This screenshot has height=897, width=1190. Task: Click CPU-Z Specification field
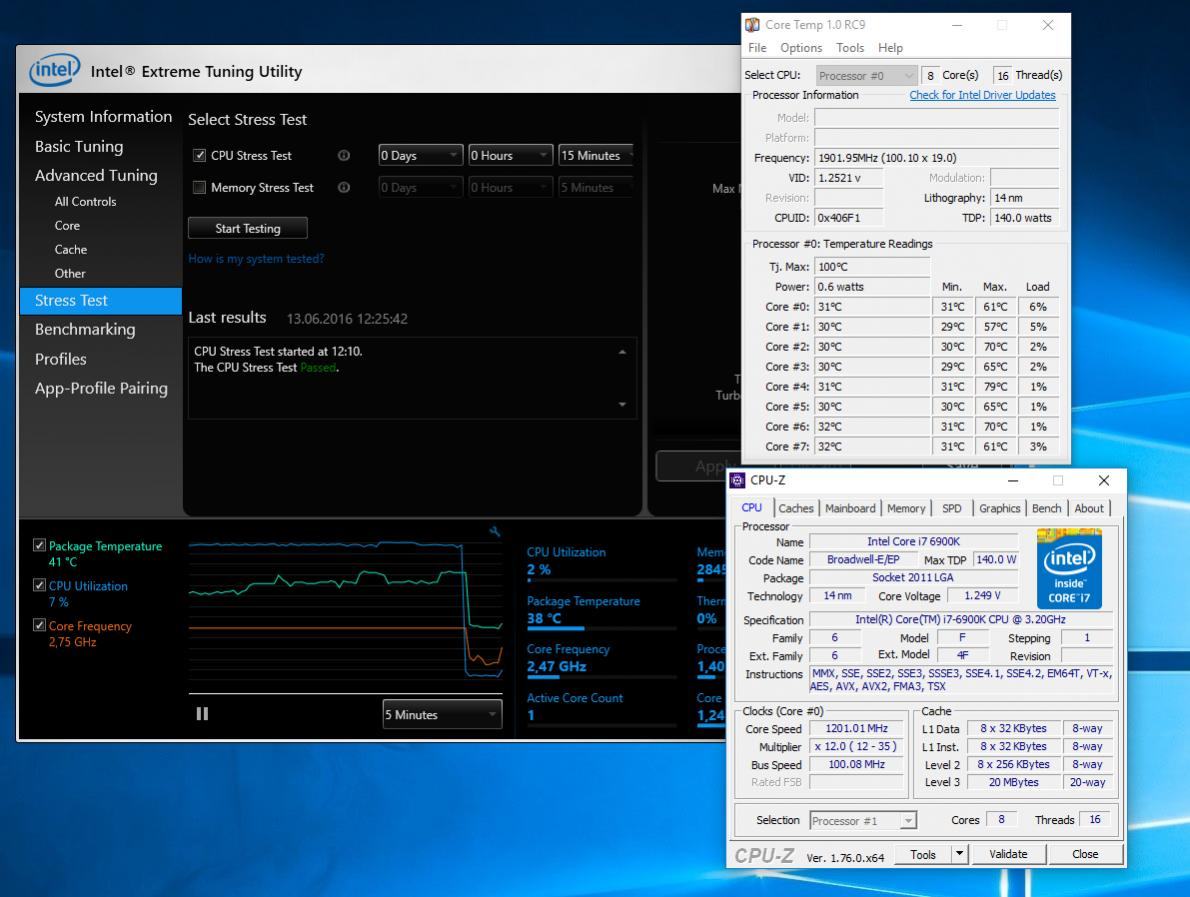point(961,619)
